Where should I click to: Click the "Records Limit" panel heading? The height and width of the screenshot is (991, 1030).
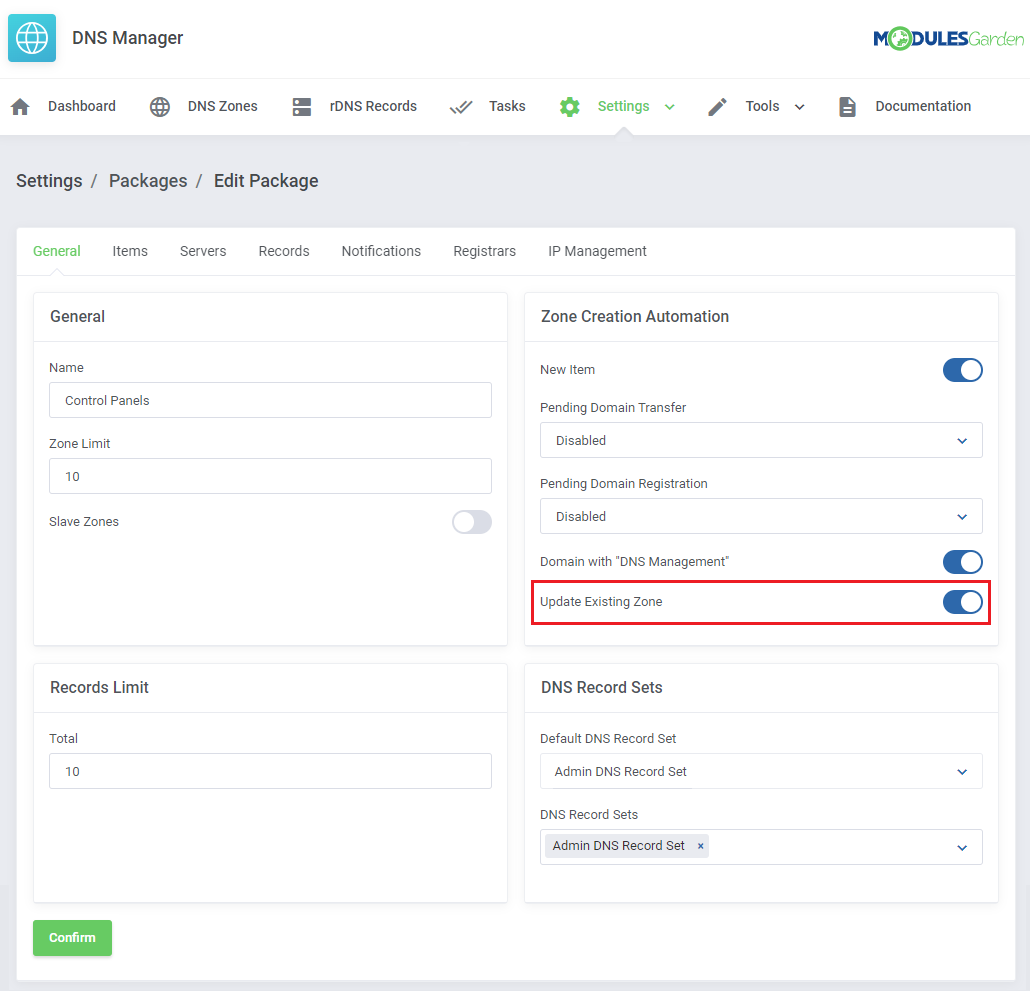click(99, 688)
